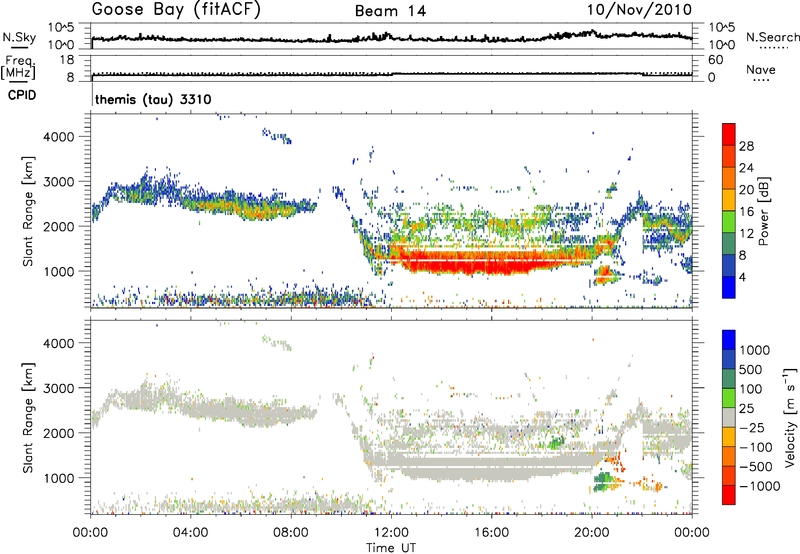Click the noise trace in the N.Sky panel
Viewport: 800px width, 554px height.
pyautogui.click(x=392, y=37)
